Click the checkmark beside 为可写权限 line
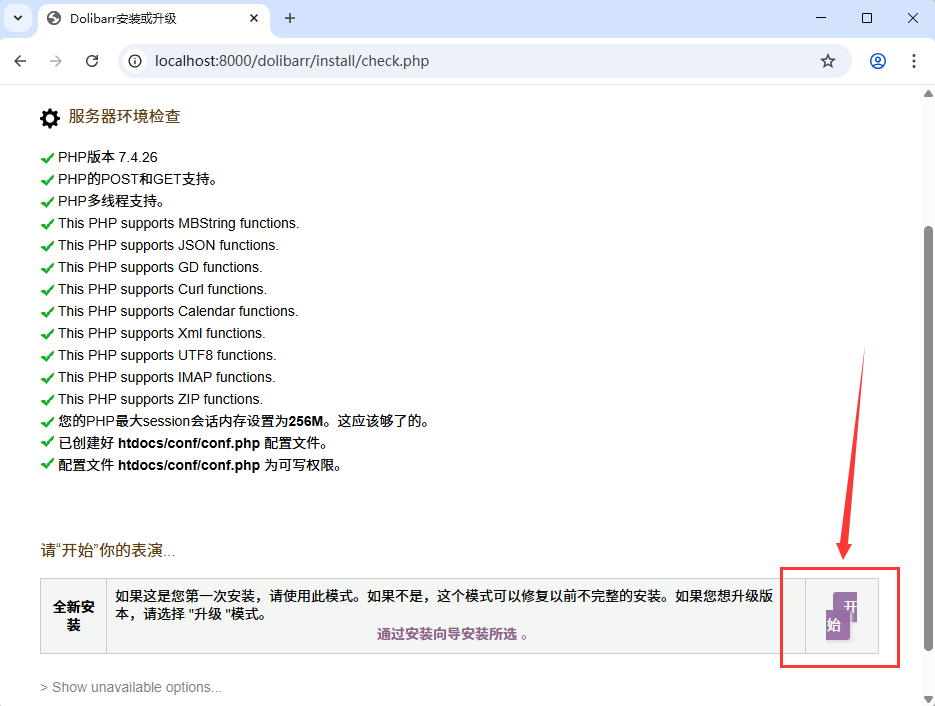 coord(48,464)
